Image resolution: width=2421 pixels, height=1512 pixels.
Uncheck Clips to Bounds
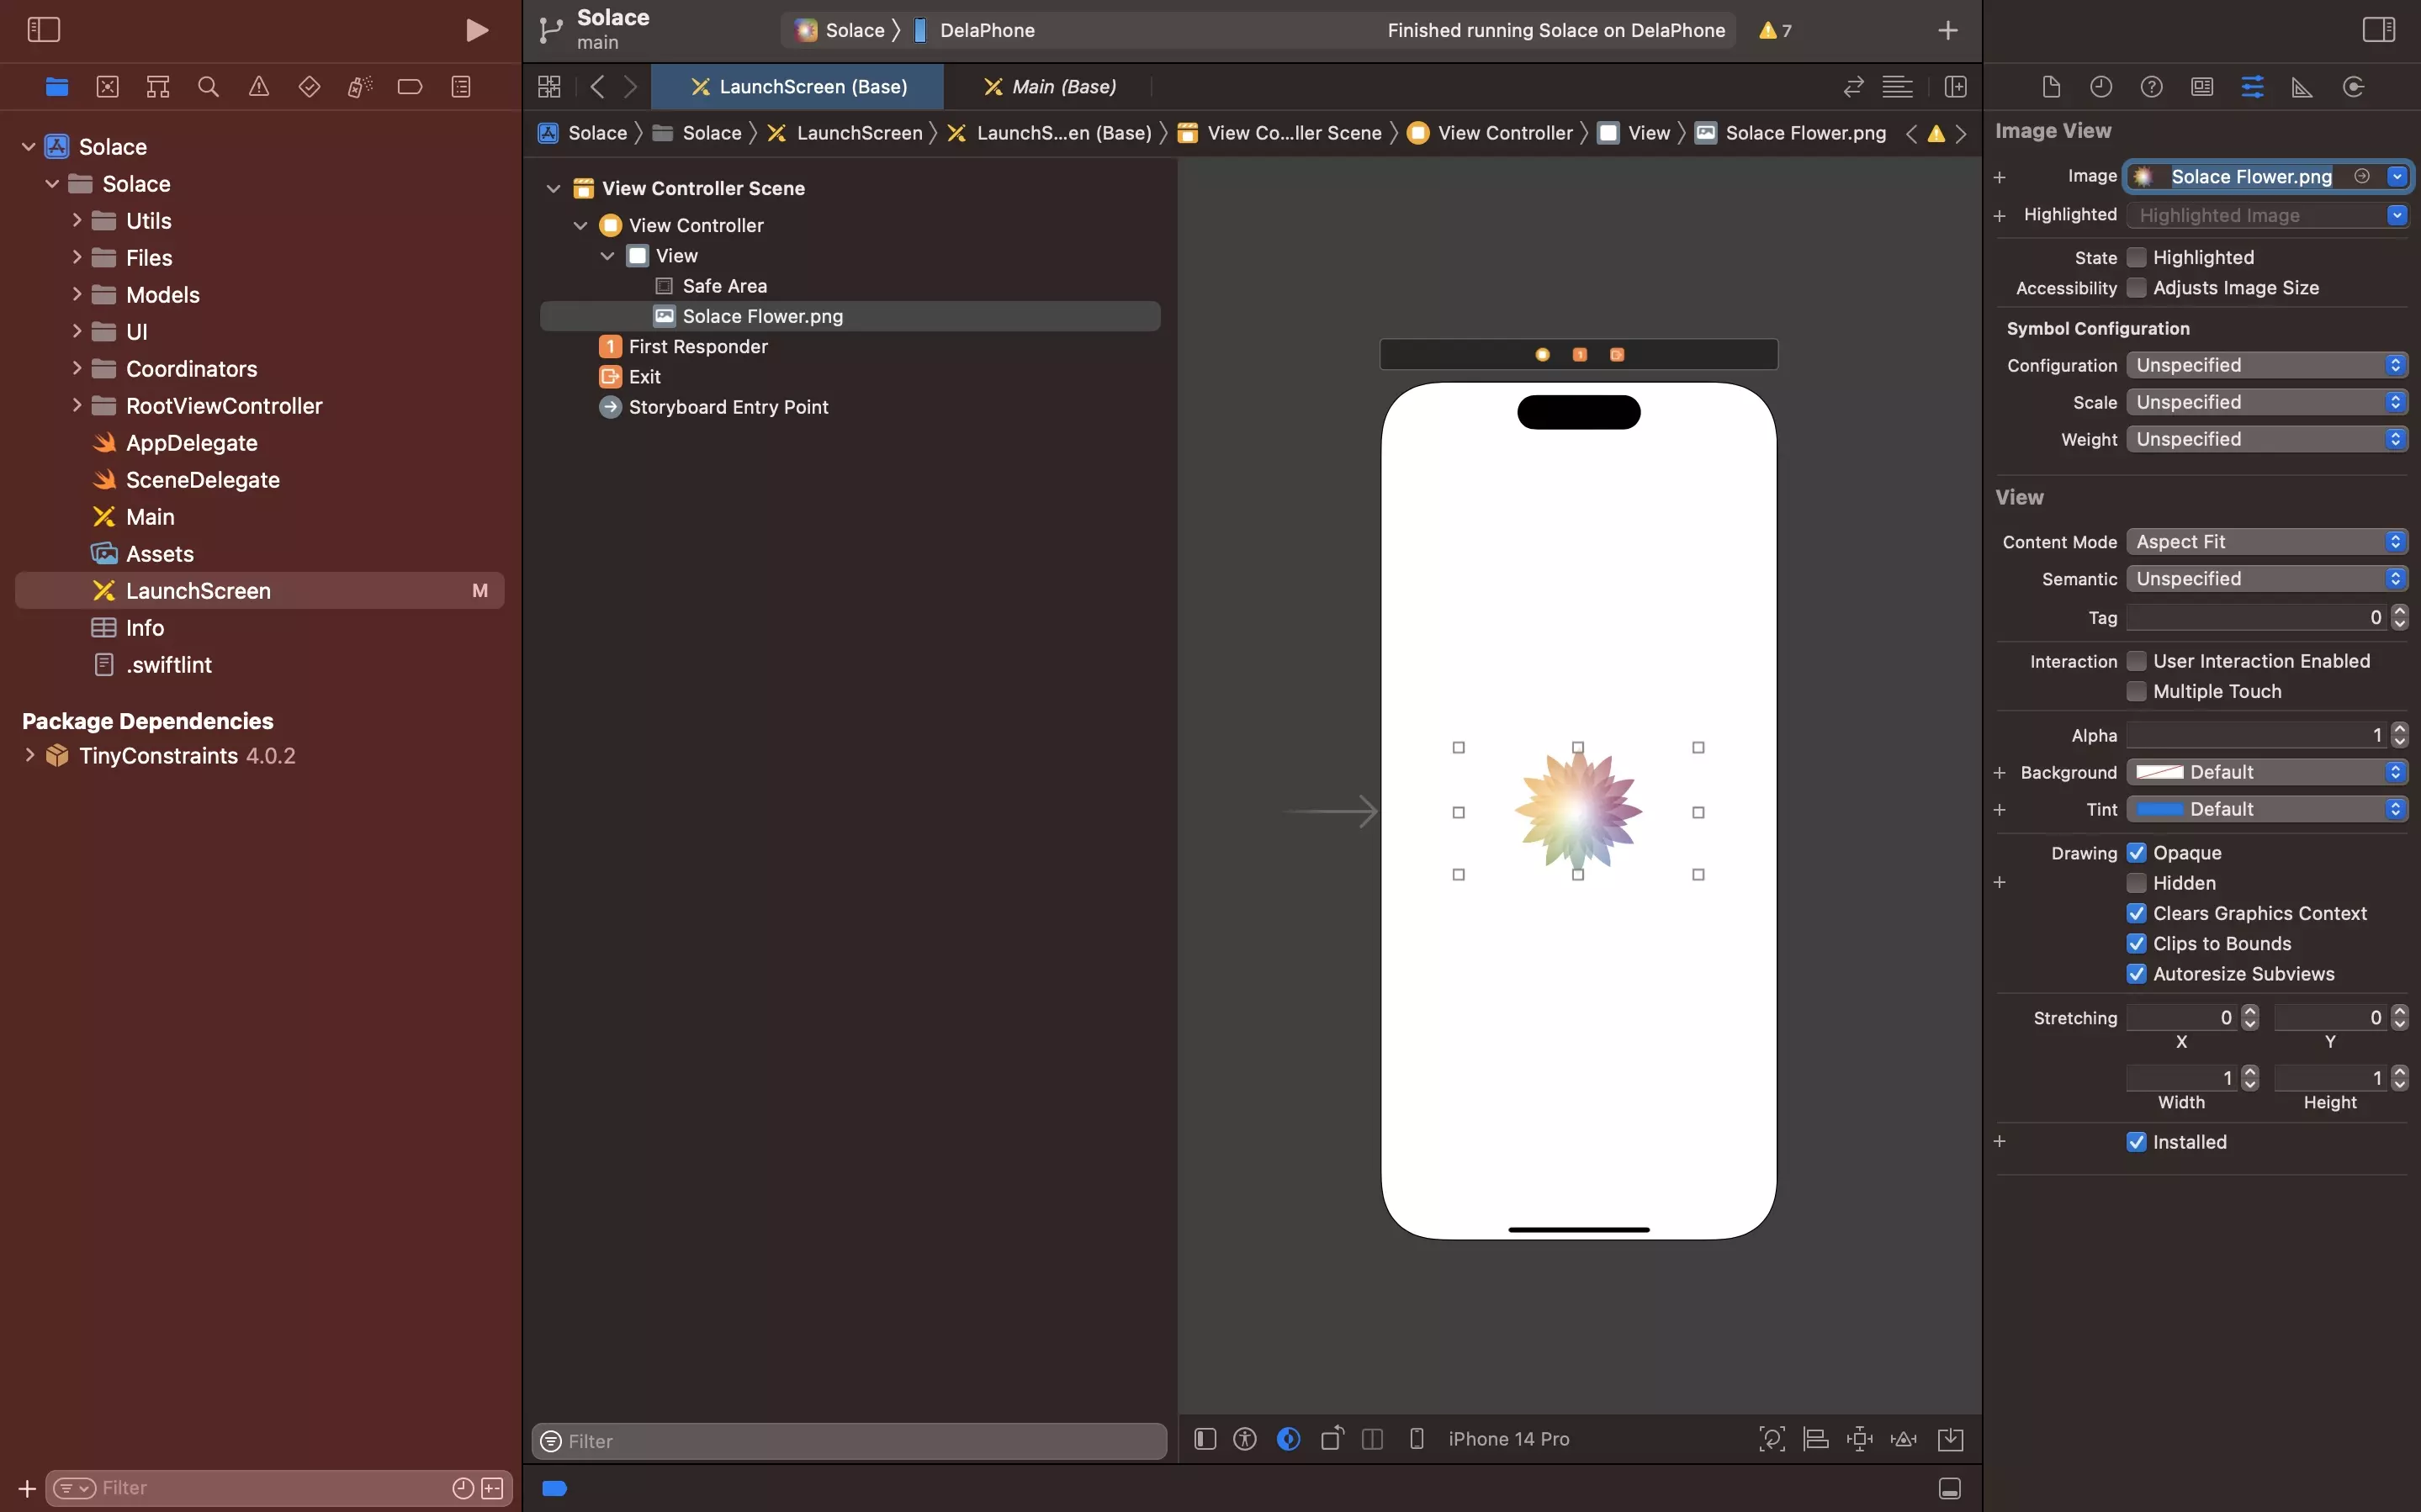(x=2136, y=944)
